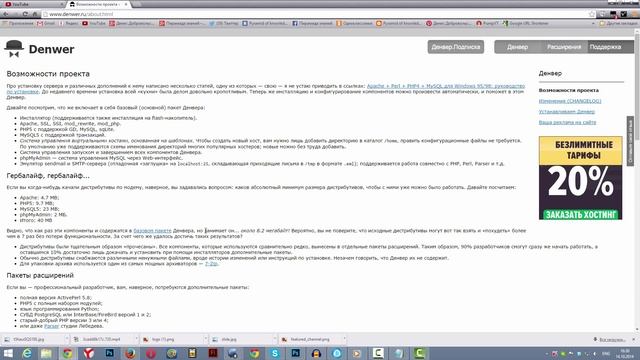Screen dimensions: 640x360
Task: Open the Google URL Shortener bookmark
Action: (x=525, y=24)
